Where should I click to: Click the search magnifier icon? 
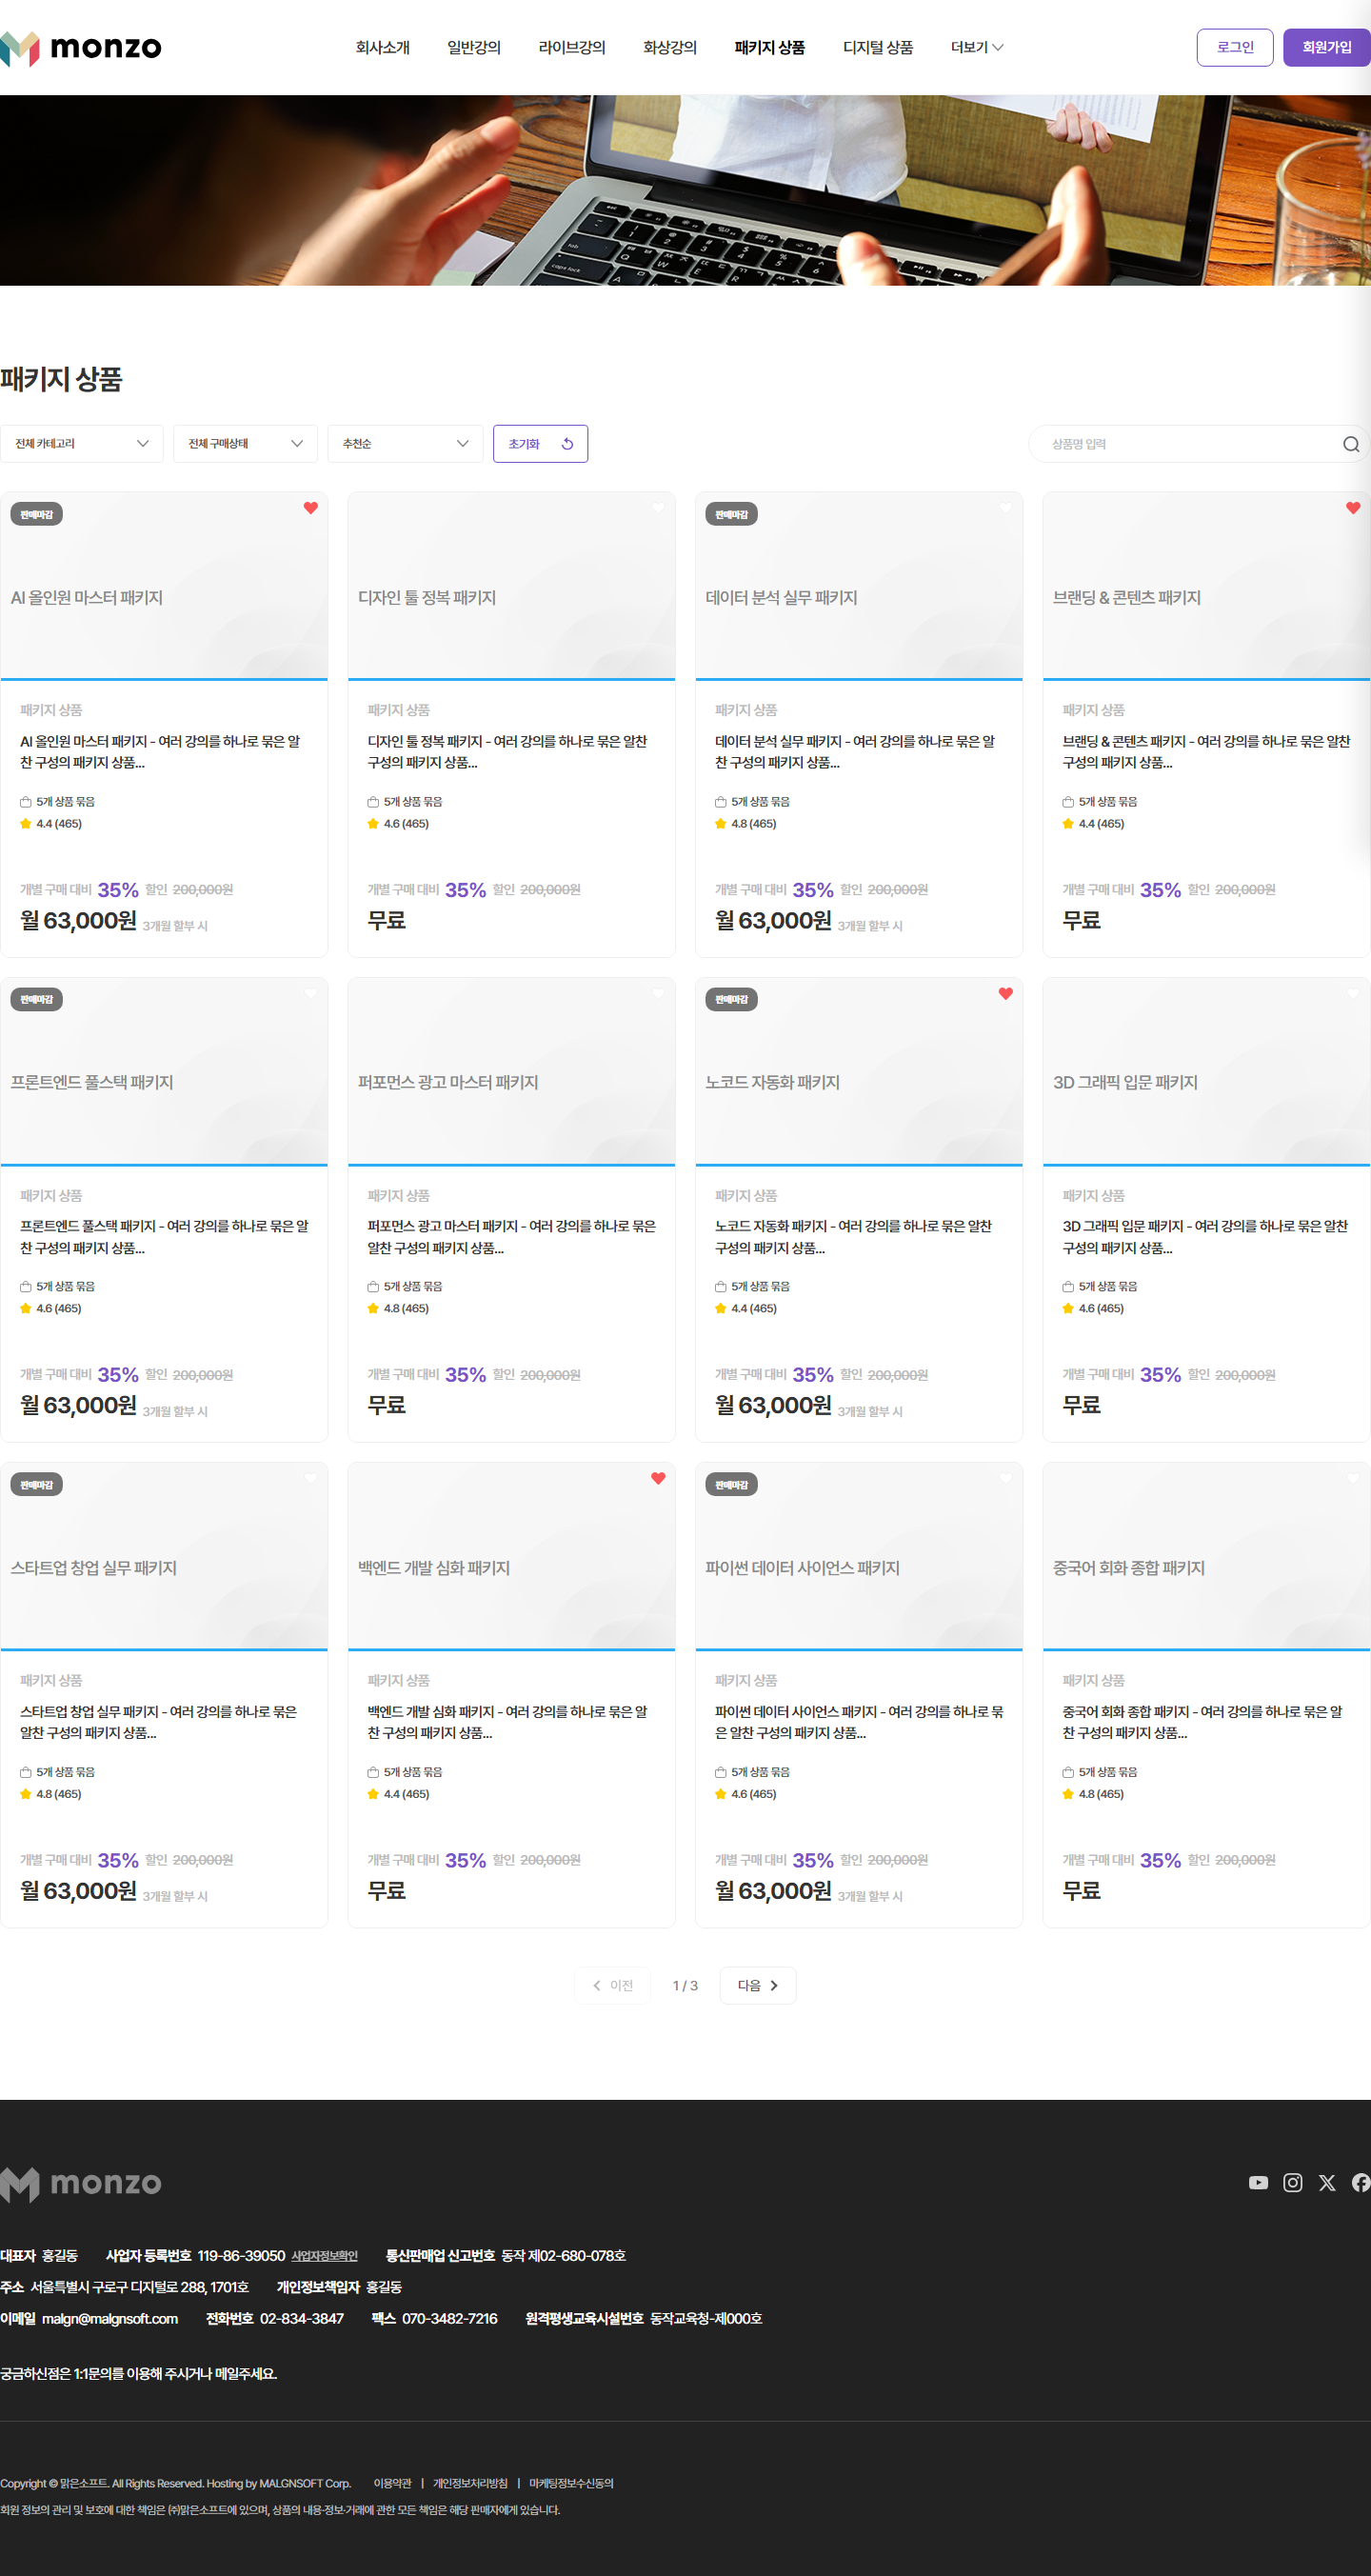1350,444
